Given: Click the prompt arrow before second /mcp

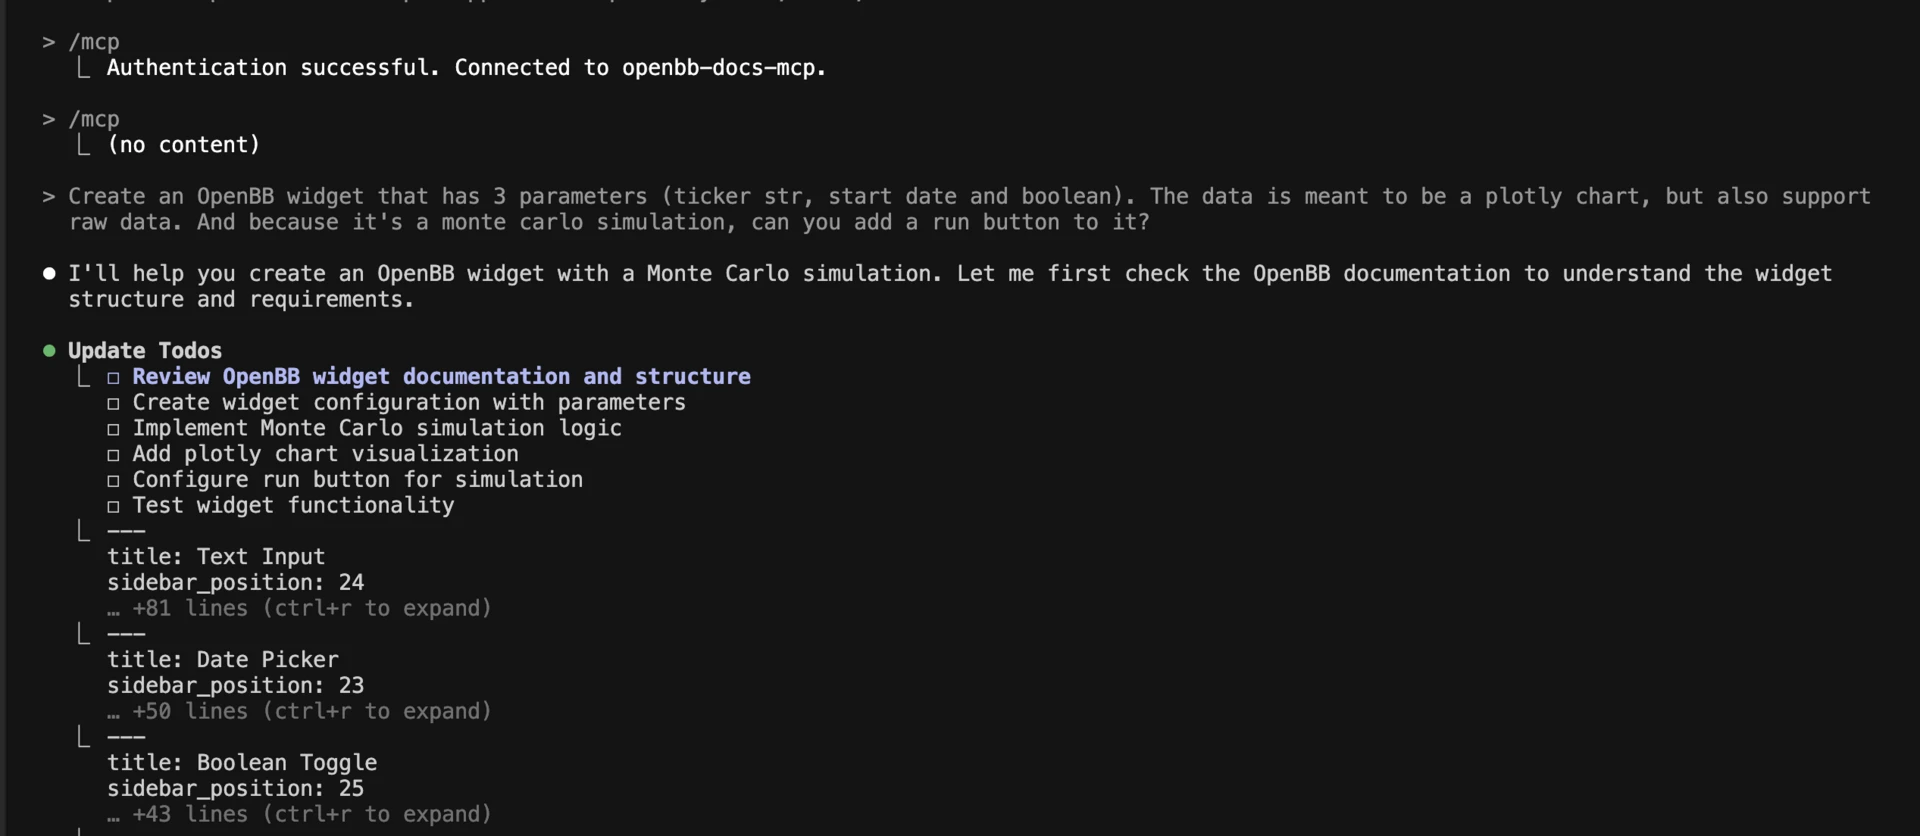Looking at the screenshot, I should (x=48, y=119).
